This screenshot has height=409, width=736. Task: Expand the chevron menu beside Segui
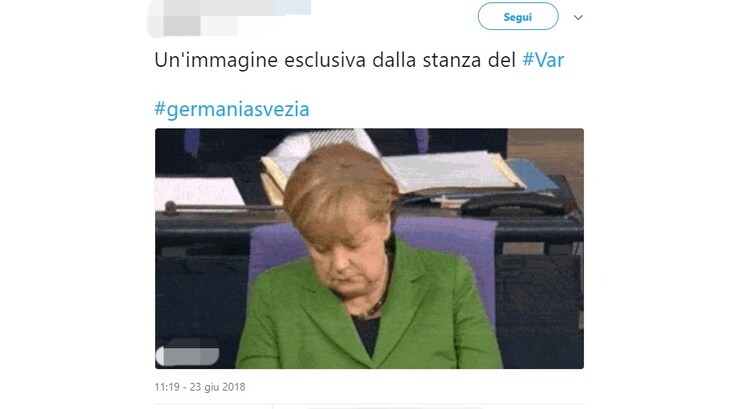click(578, 17)
